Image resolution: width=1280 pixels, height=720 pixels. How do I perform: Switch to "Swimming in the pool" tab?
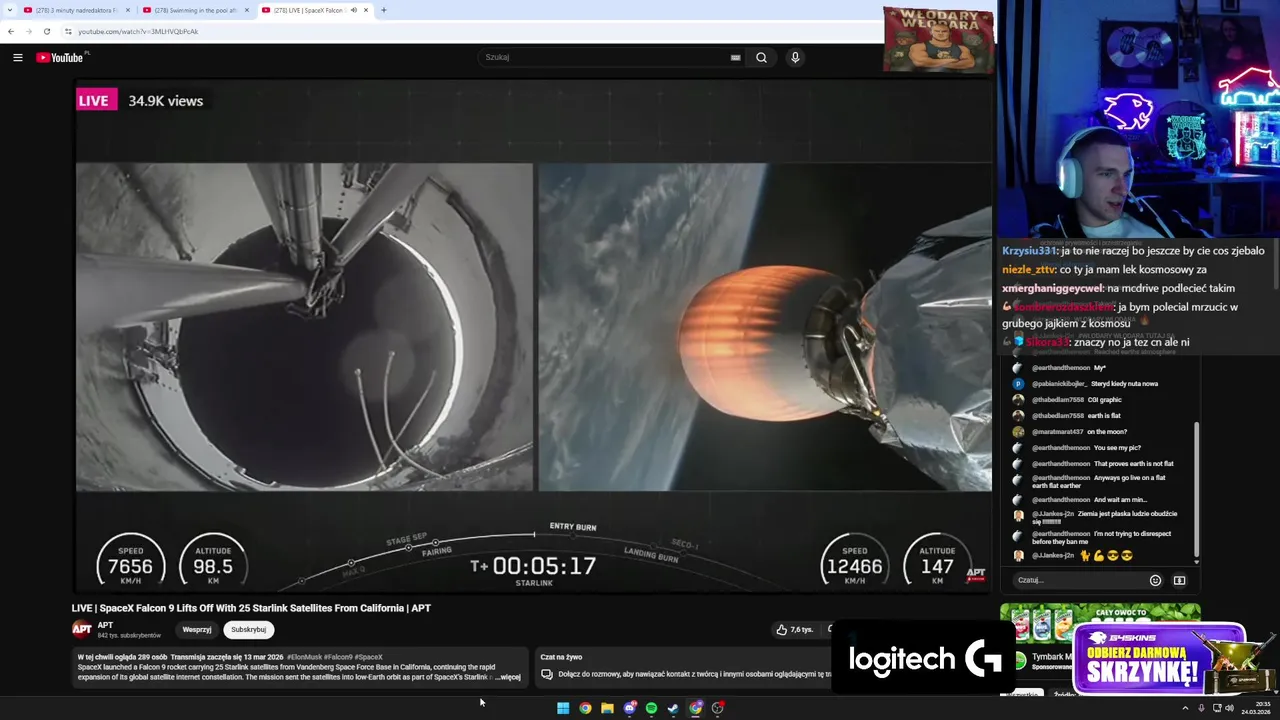click(195, 10)
